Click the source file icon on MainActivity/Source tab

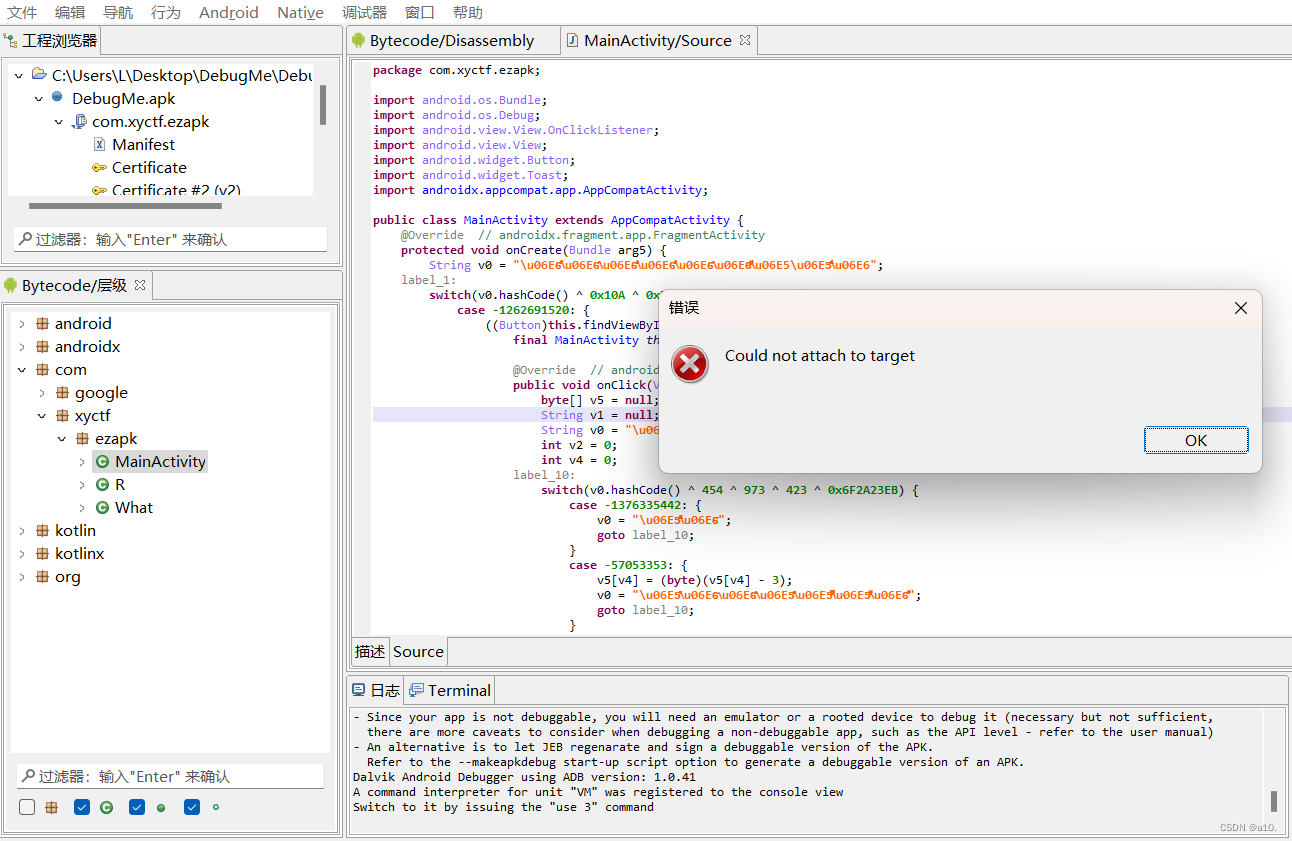[x=572, y=40]
